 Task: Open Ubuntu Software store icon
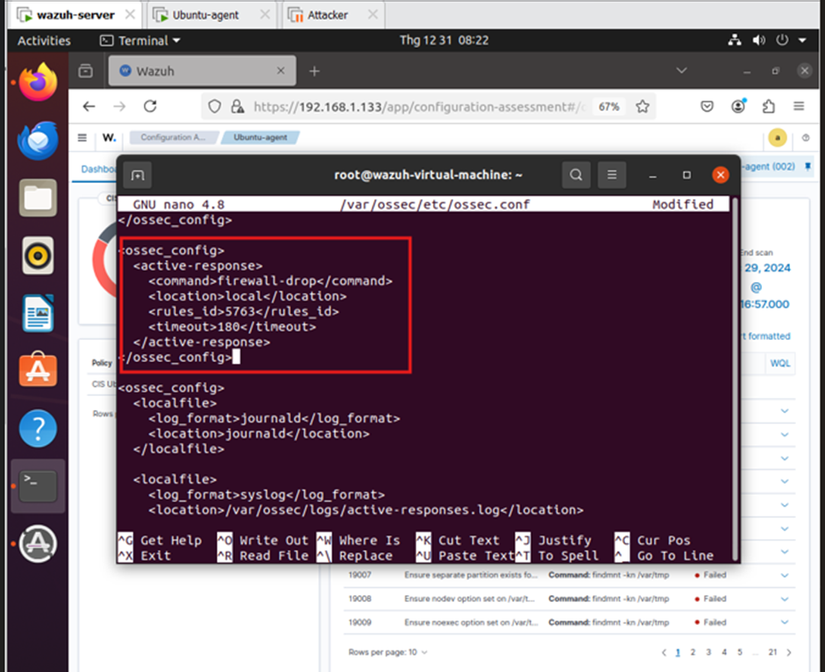coord(38,370)
